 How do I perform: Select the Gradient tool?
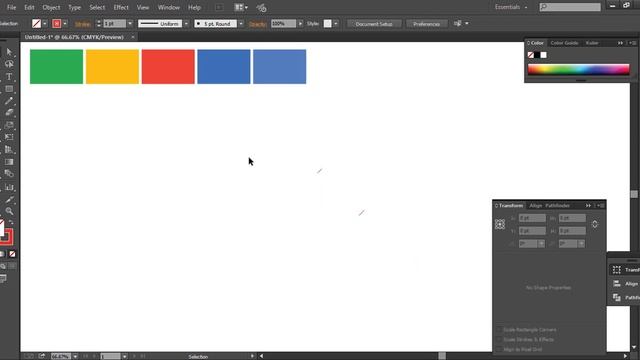(x=9, y=162)
